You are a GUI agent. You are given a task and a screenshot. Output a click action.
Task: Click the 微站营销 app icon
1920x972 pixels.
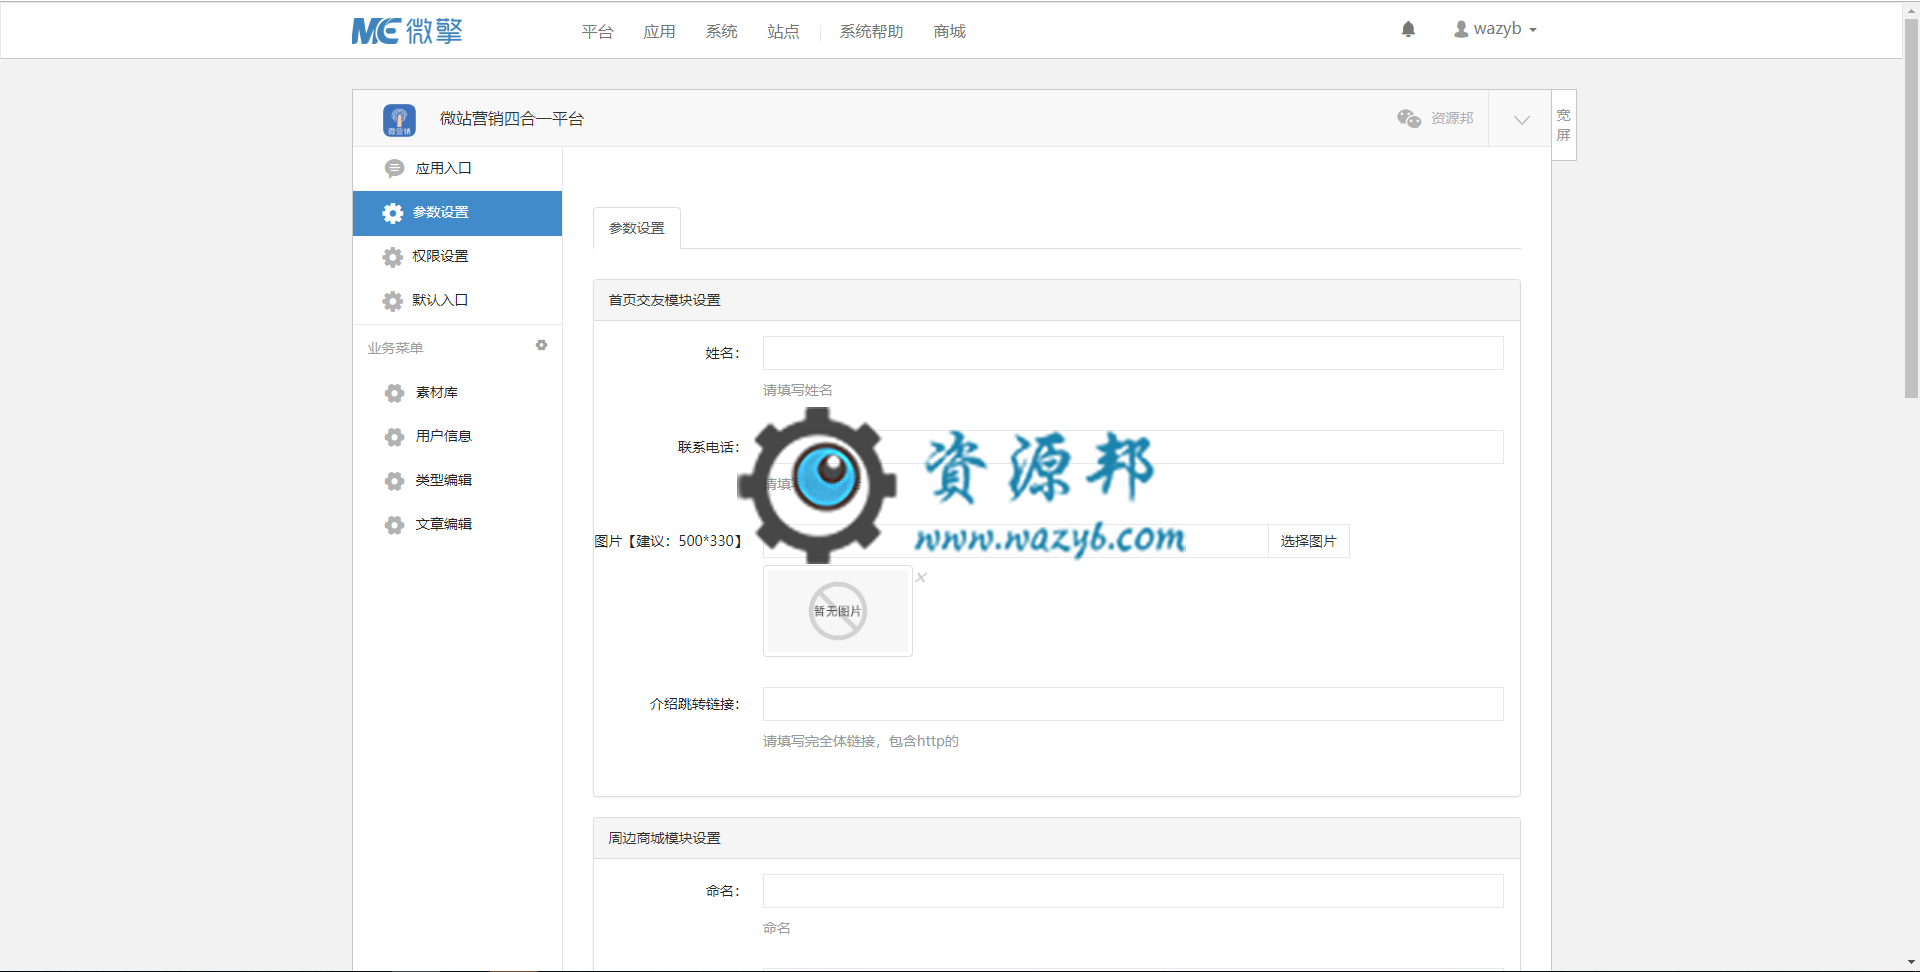pos(399,120)
